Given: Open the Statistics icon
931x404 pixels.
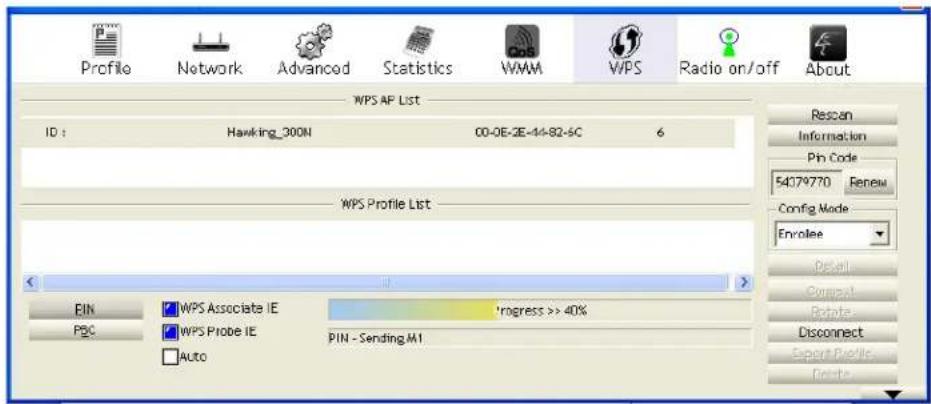Looking at the screenshot, I should (417, 50).
